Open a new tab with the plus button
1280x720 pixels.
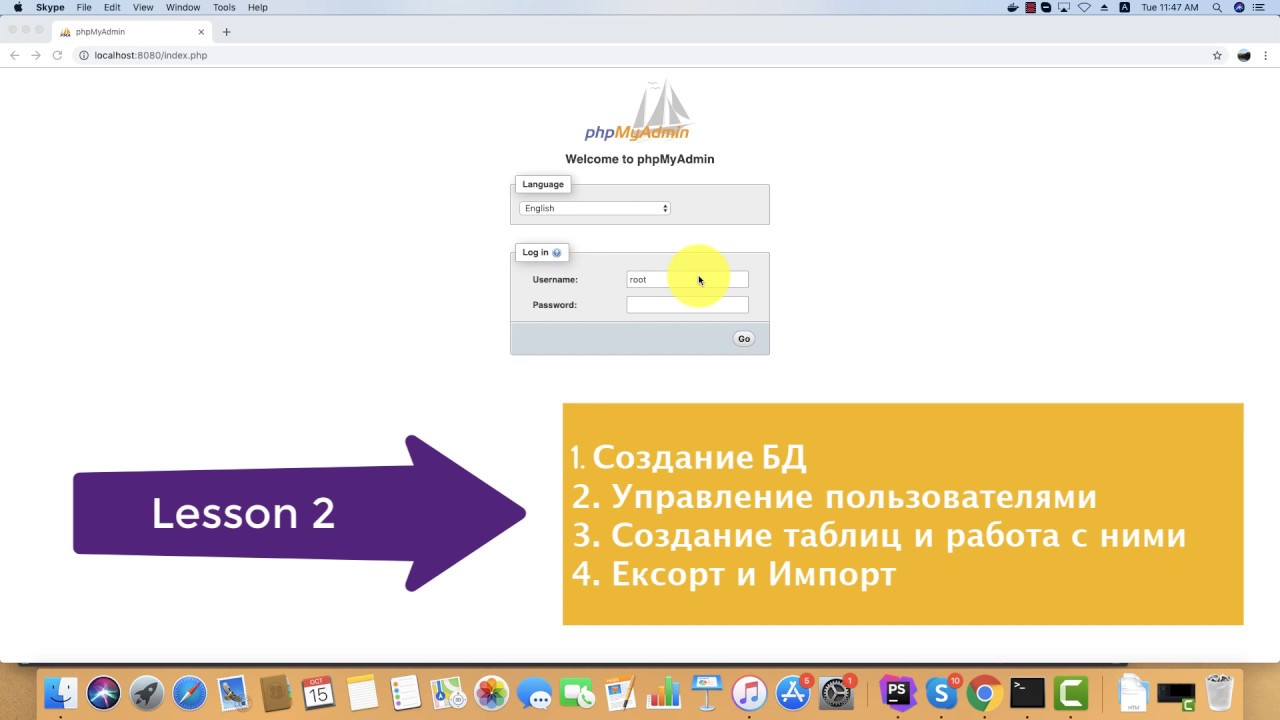click(x=226, y=32)
